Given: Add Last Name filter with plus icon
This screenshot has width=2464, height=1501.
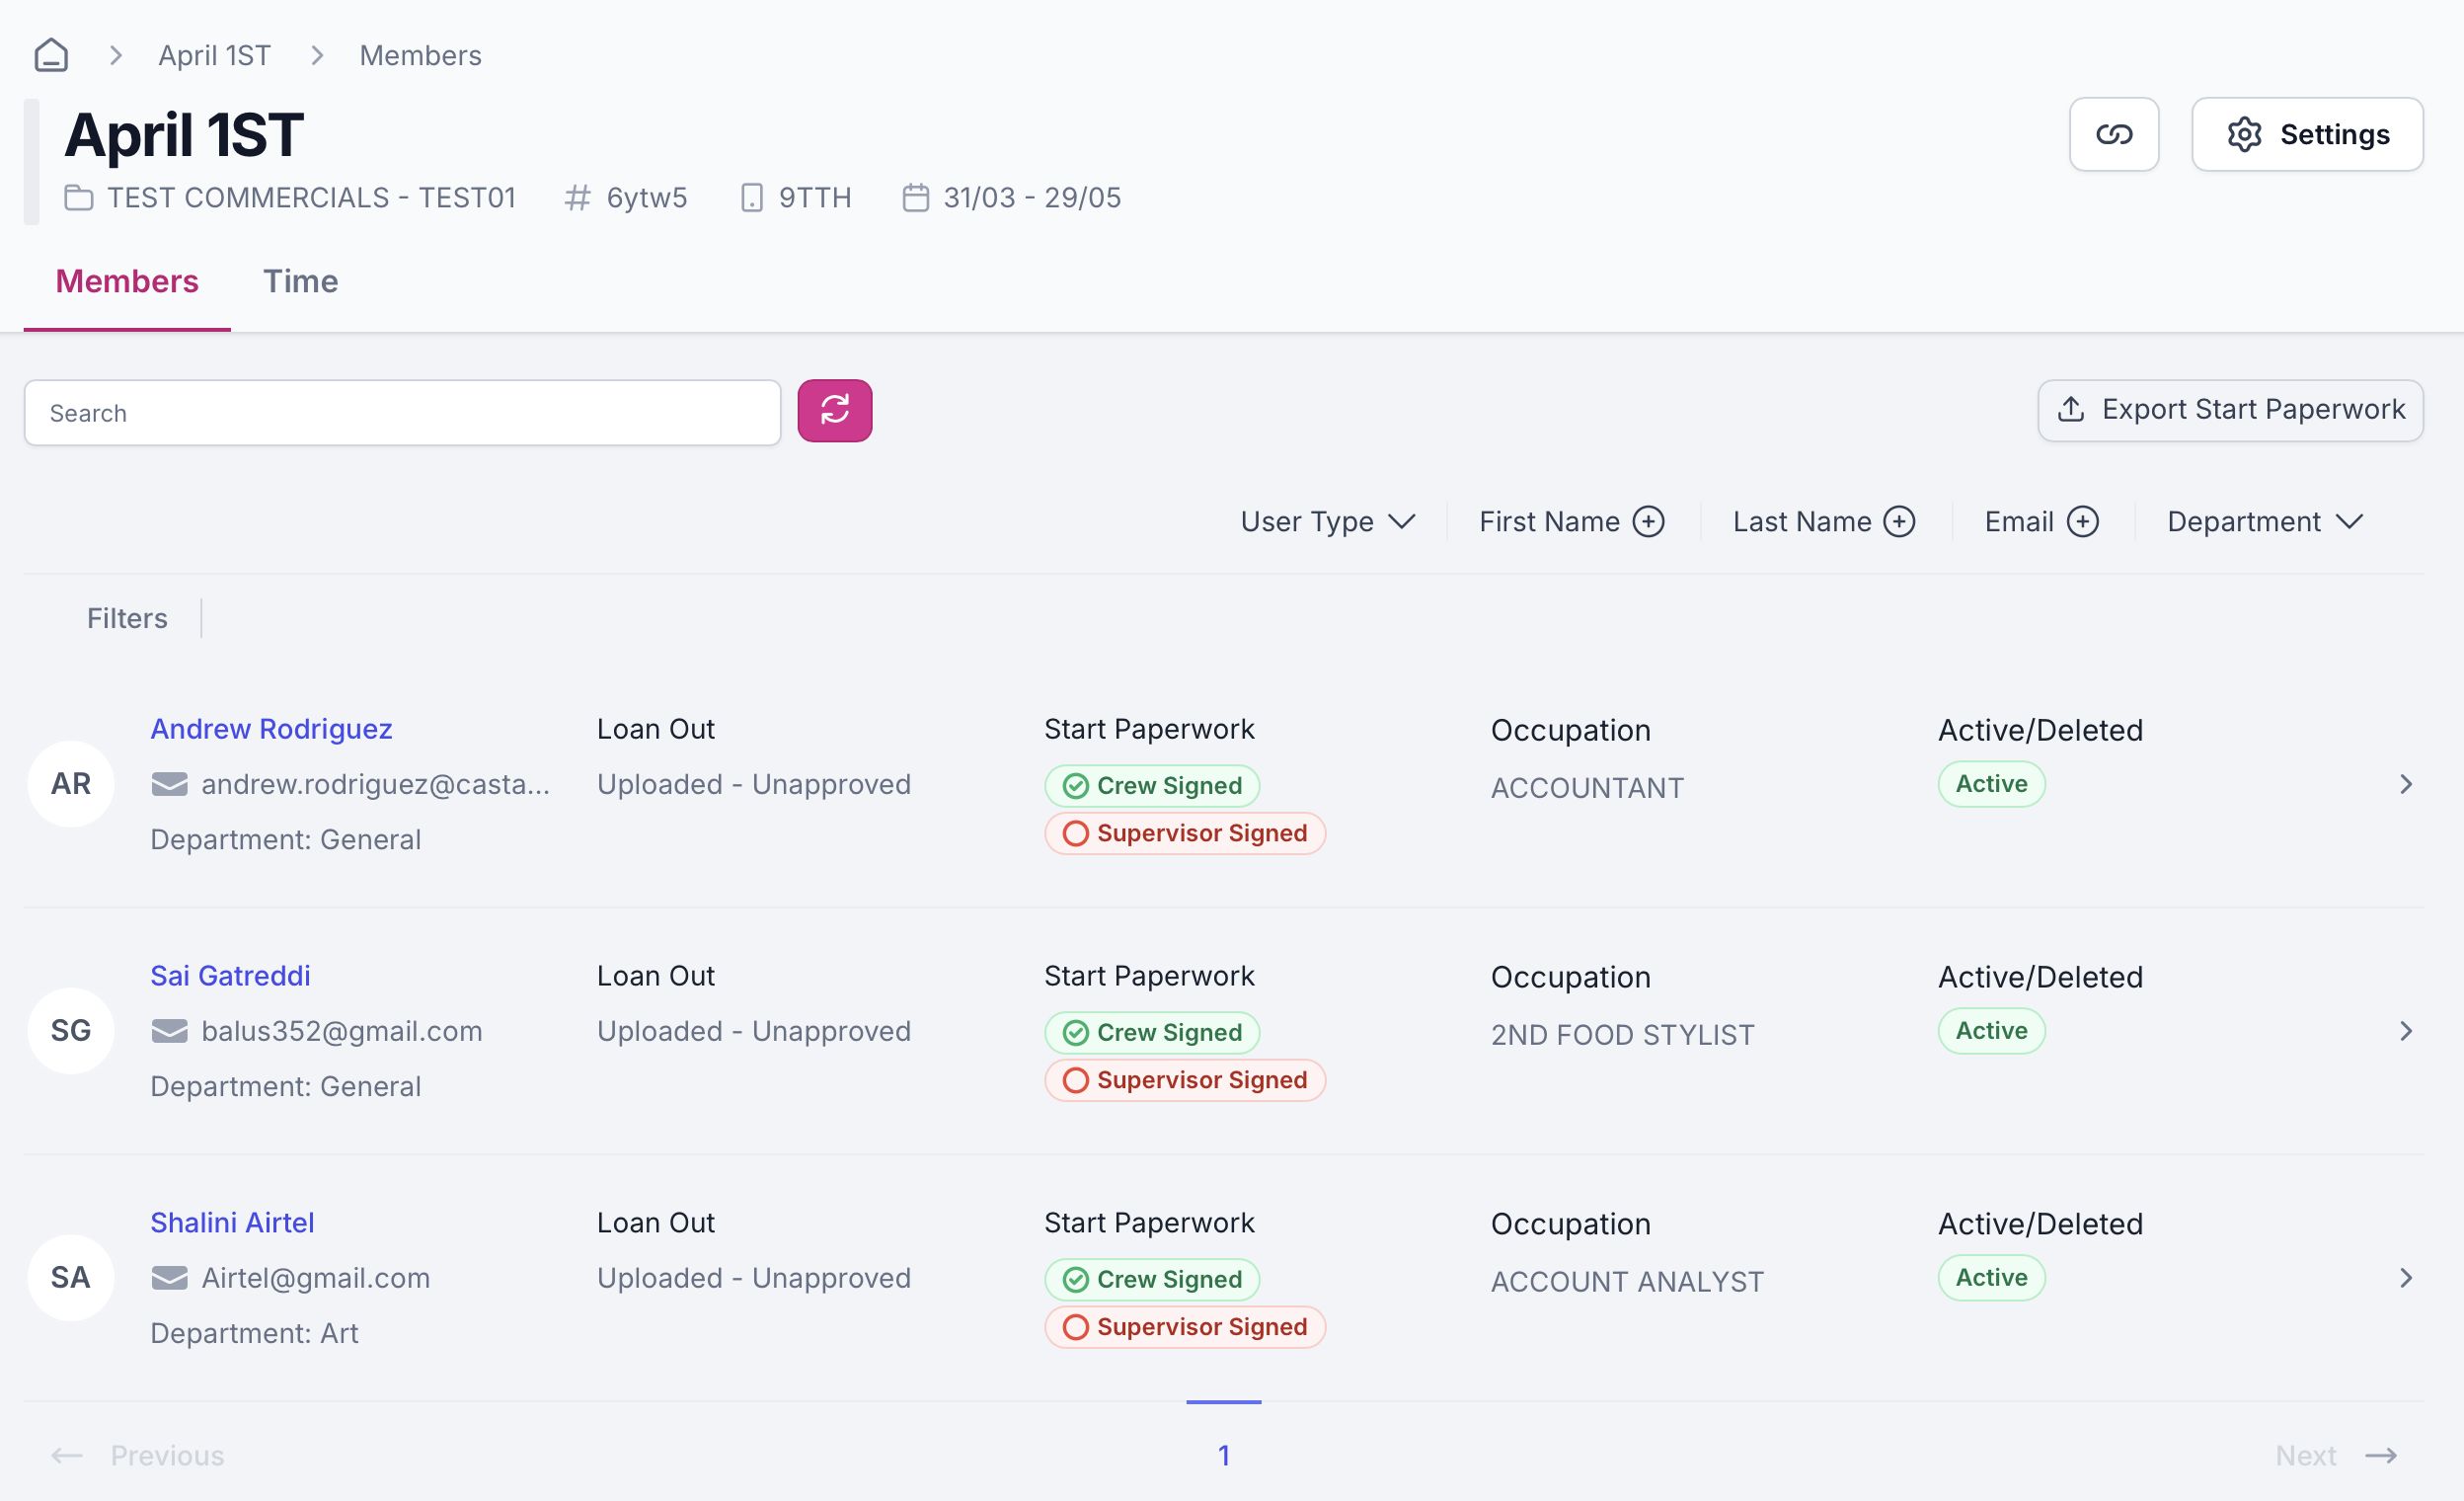Looking at the screenshot, I should click(1898, 521).
